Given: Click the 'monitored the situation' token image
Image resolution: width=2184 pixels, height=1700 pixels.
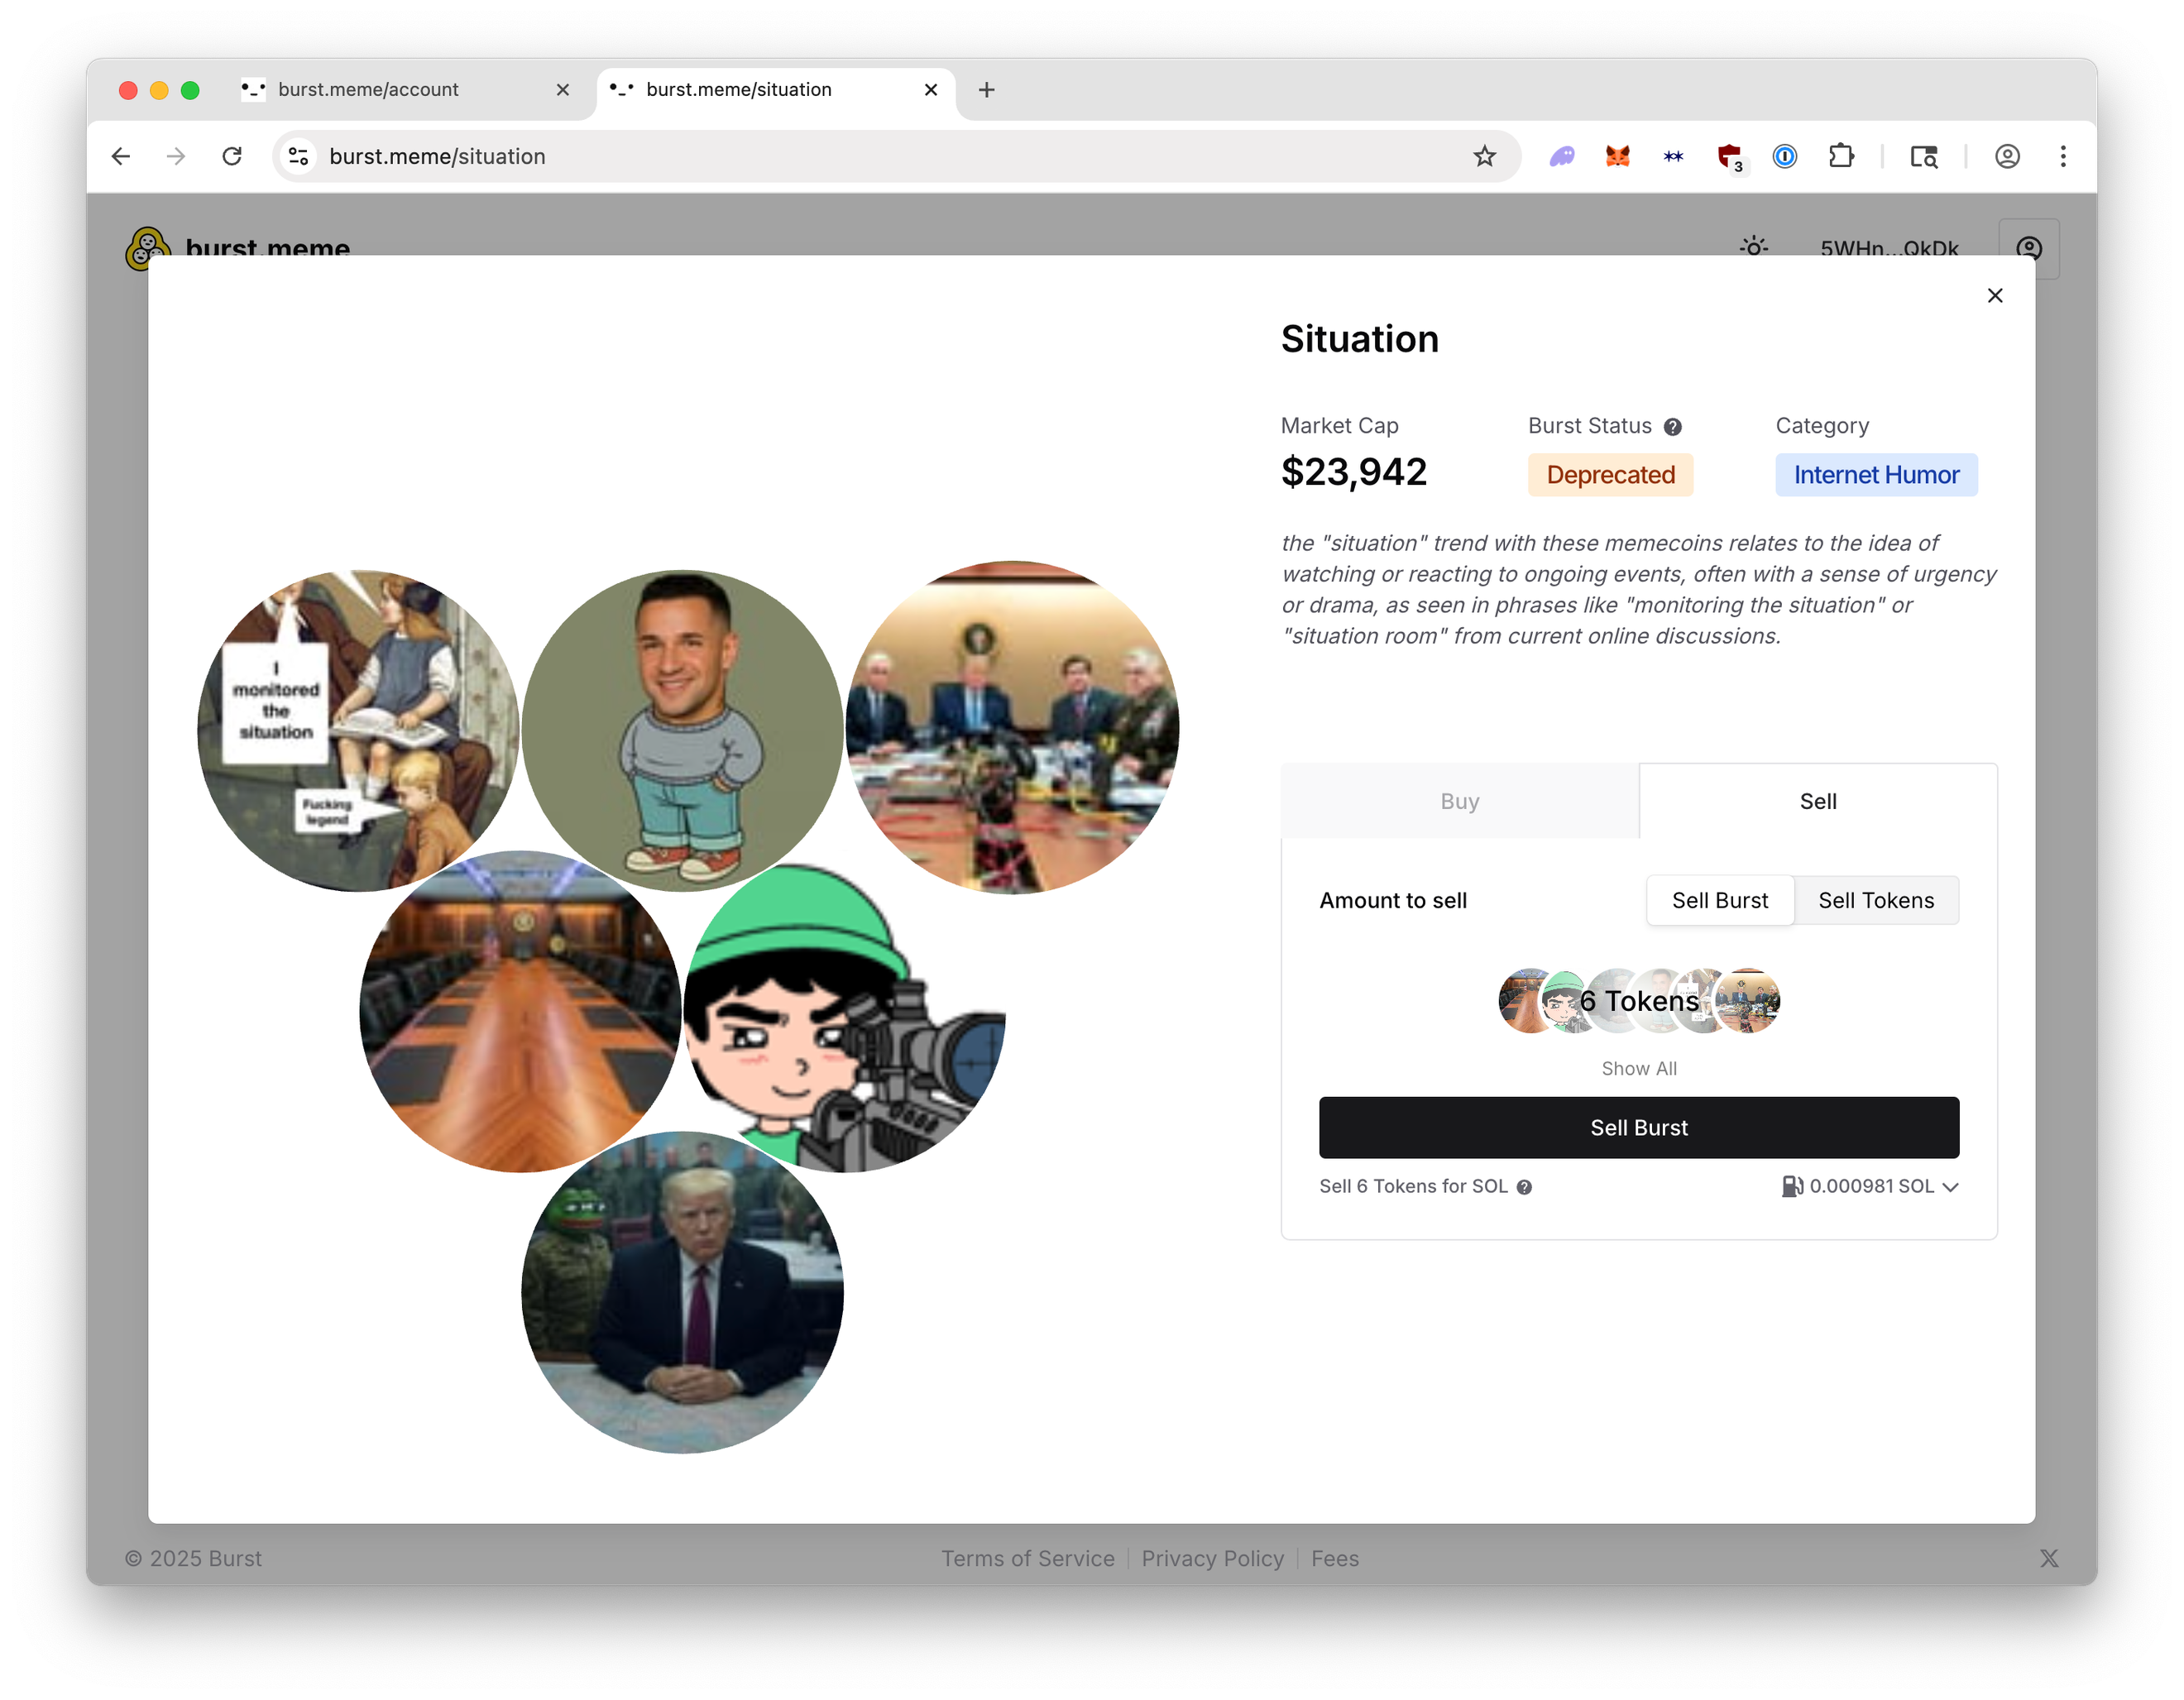Looking at the screenshot, I should (357, 730).
